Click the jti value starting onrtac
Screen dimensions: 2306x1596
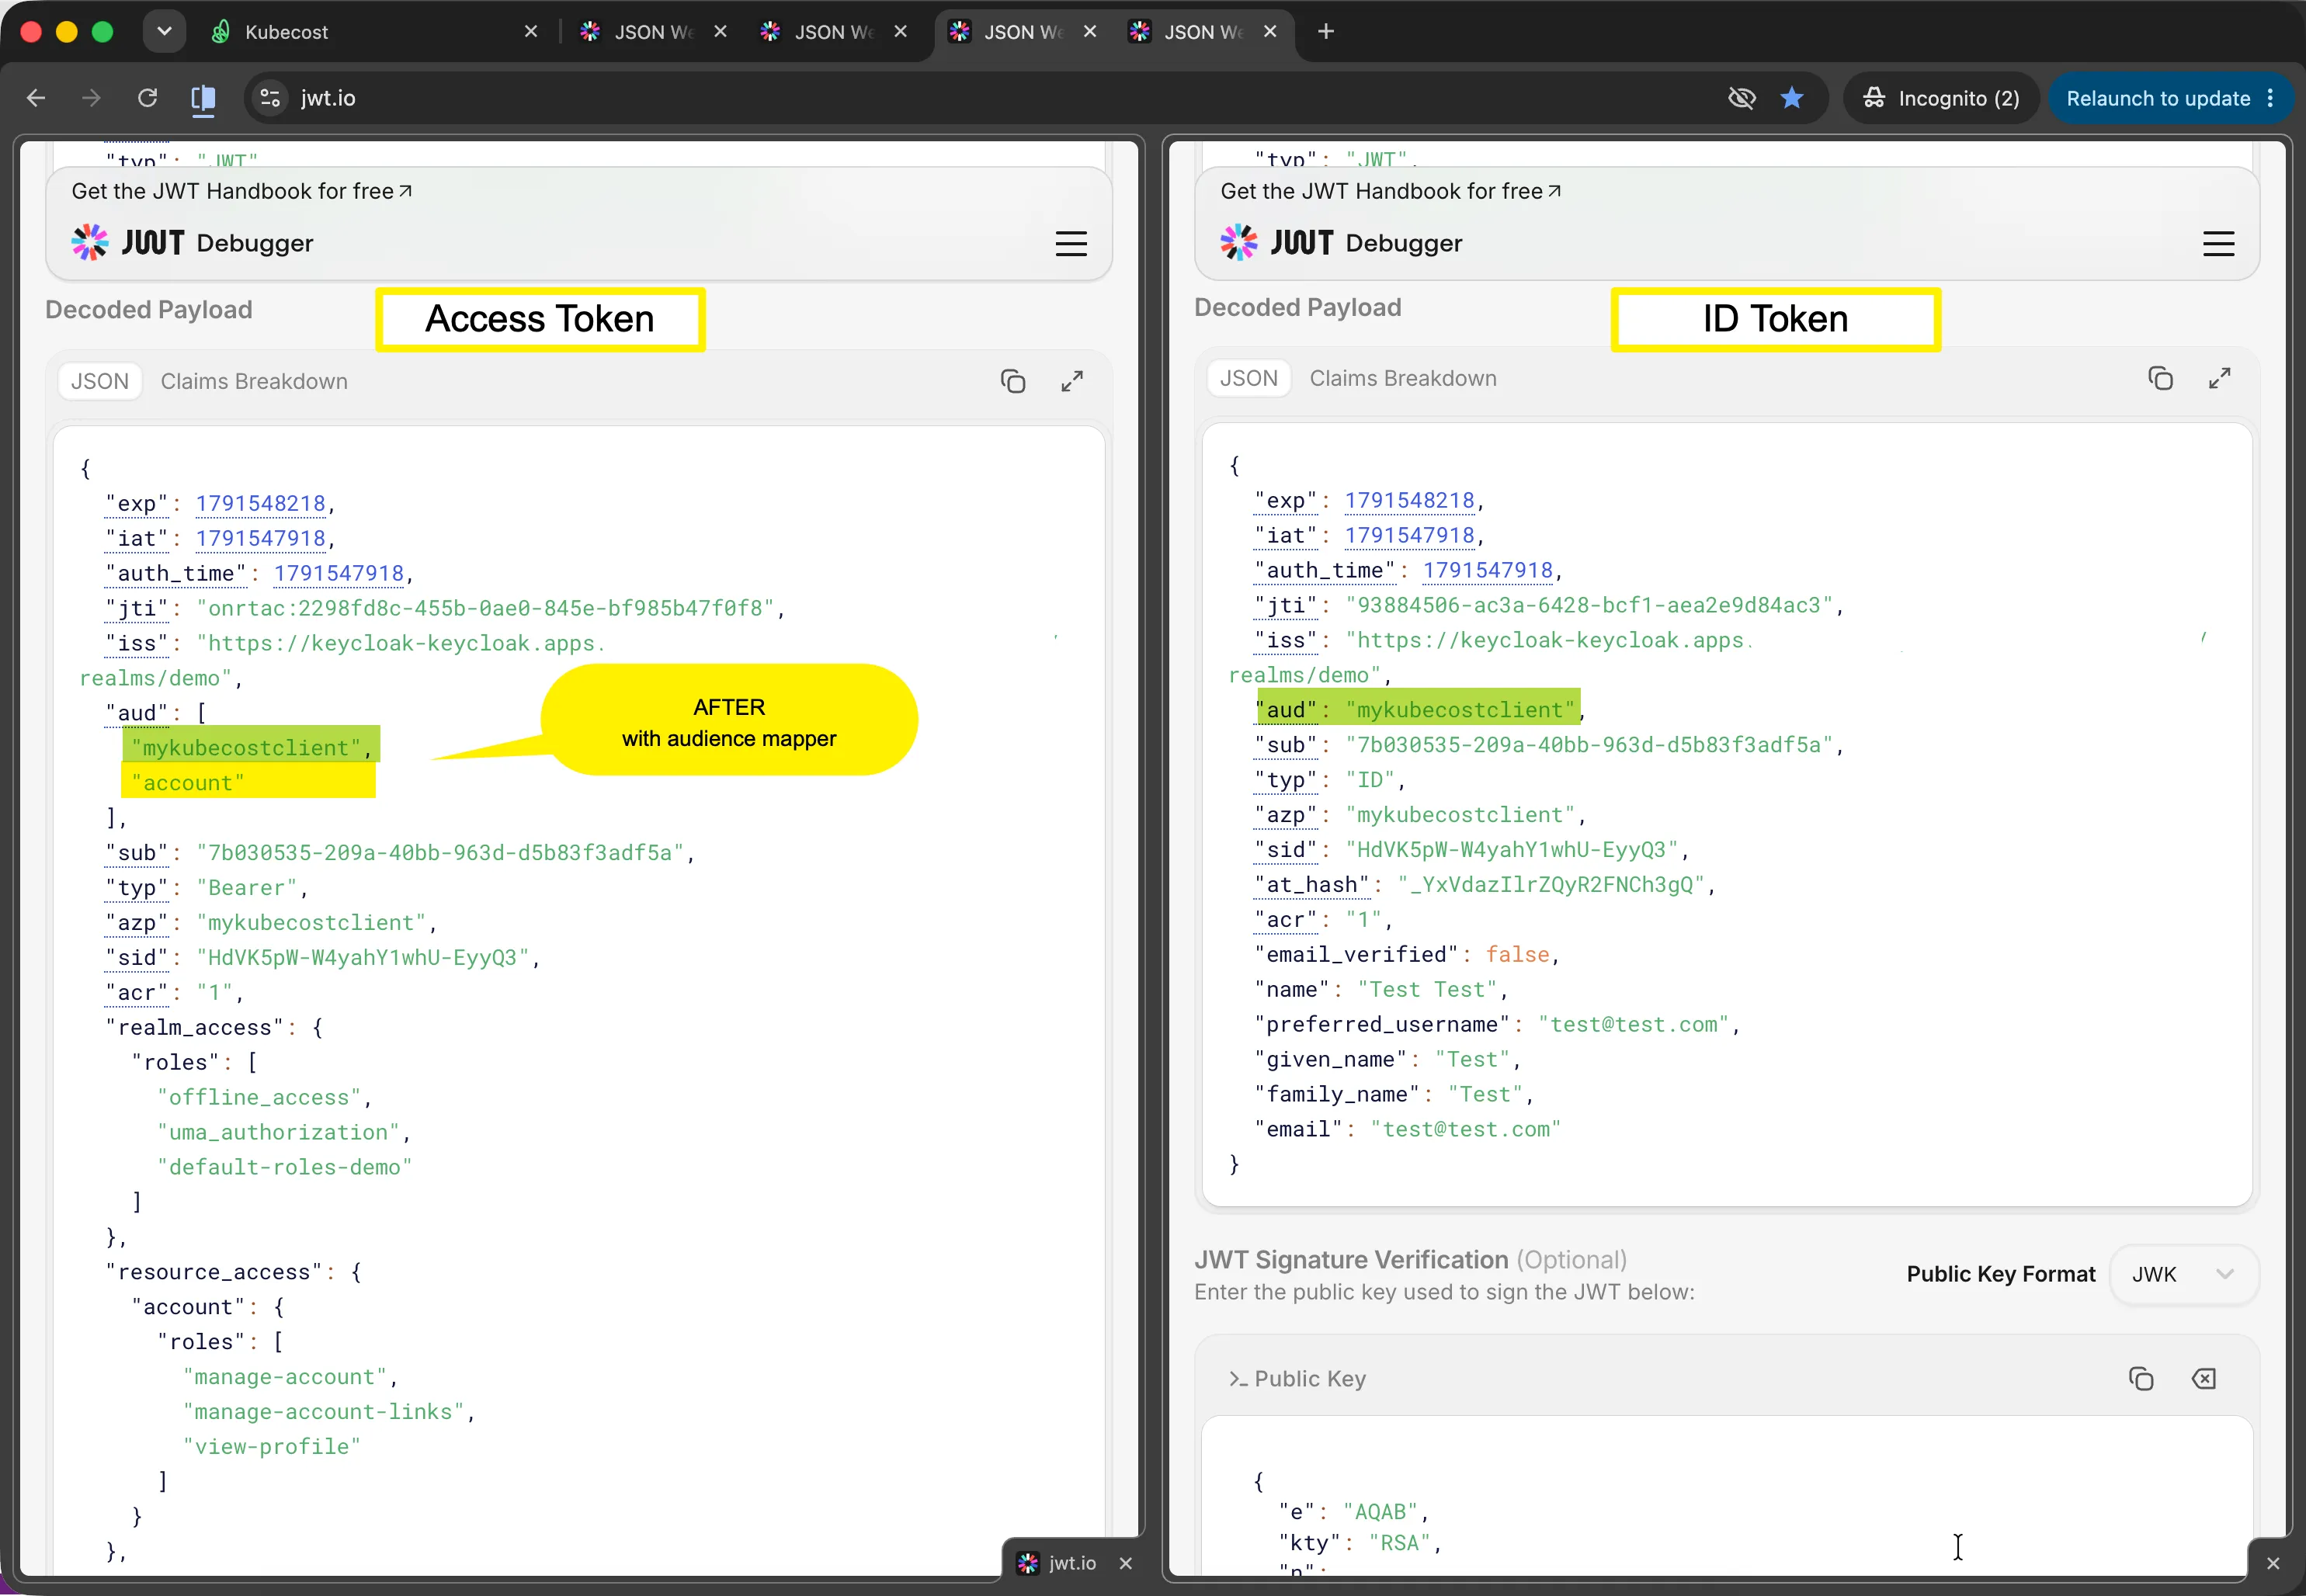(485, 608)
